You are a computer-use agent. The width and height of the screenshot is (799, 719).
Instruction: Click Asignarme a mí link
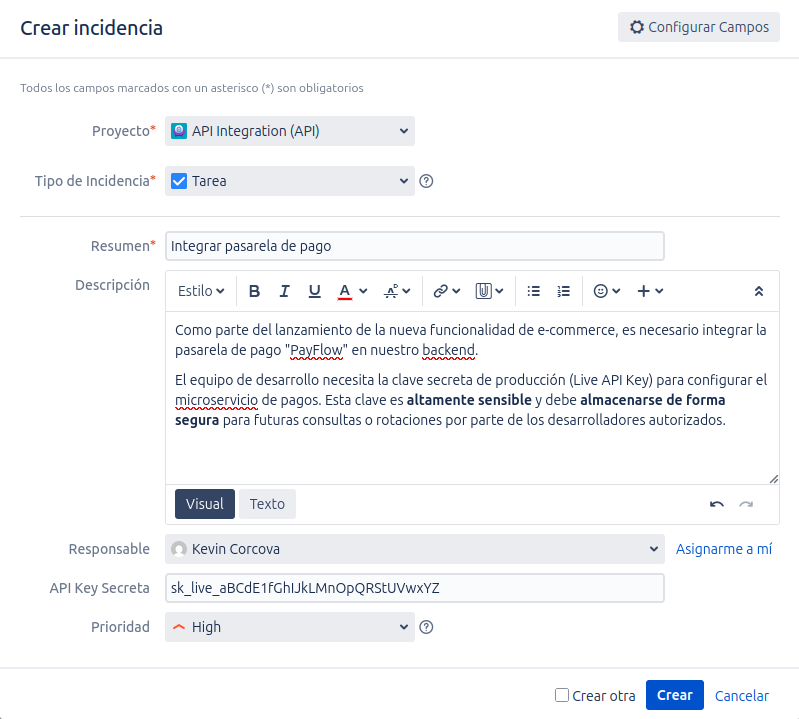tap(724, 549)
